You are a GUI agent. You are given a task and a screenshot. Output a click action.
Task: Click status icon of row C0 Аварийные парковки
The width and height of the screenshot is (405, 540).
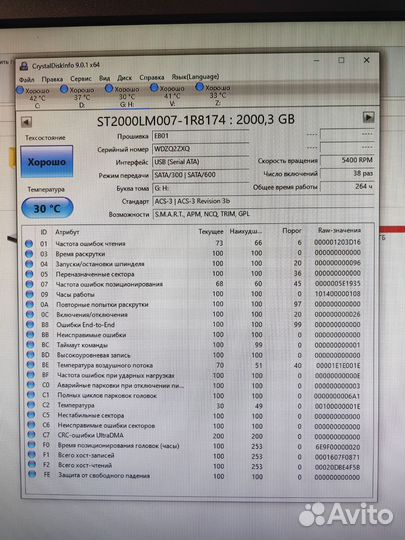pyautogui.click(x=31, y=385)
